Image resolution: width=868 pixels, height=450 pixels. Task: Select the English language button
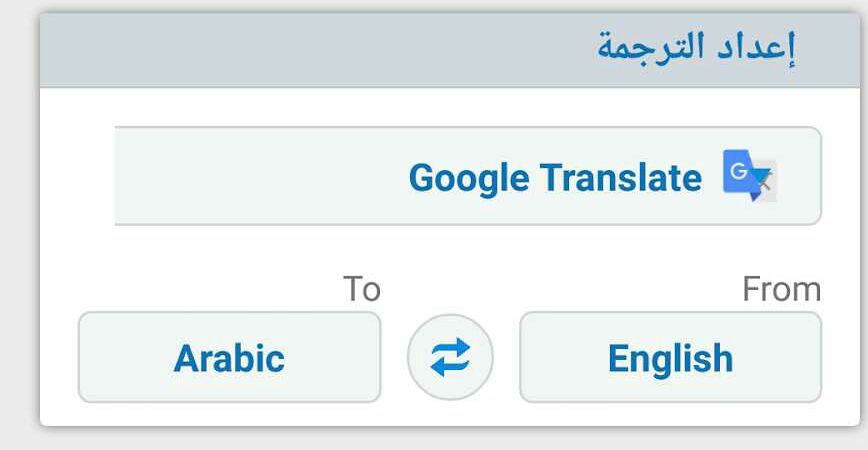point(670,357)
